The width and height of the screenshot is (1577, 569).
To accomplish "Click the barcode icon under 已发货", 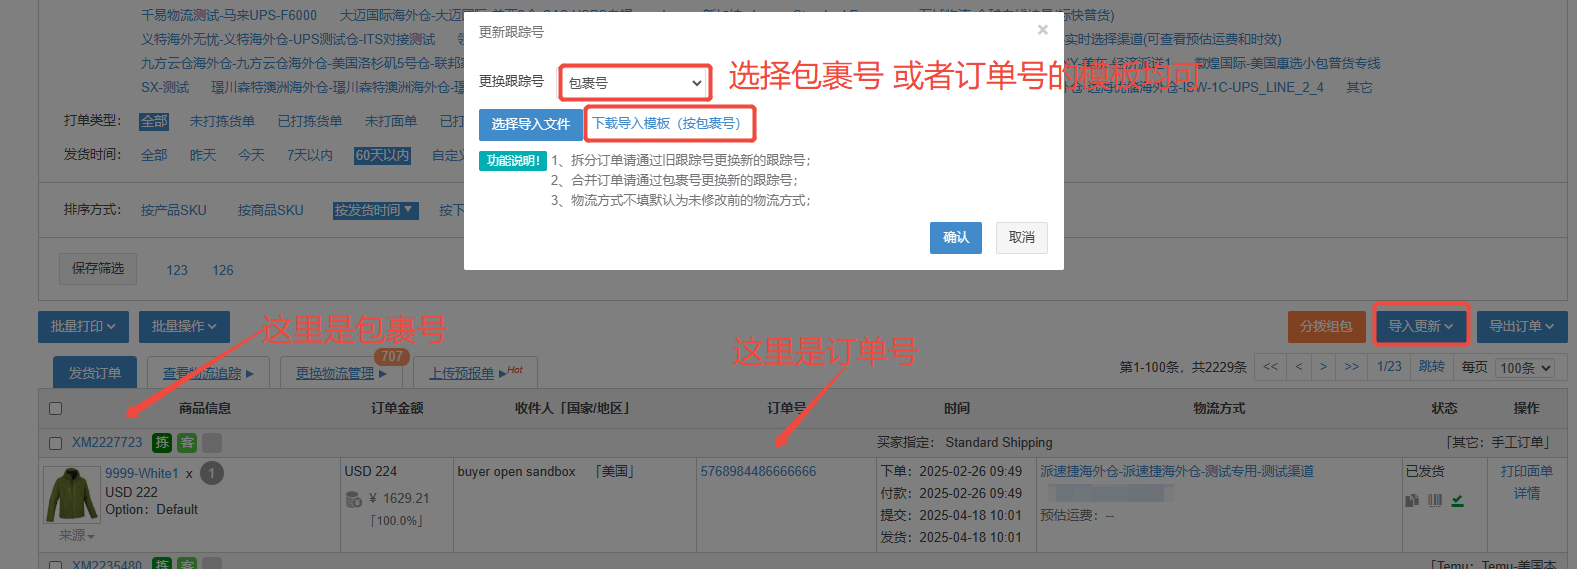I will coord(1435,500).
